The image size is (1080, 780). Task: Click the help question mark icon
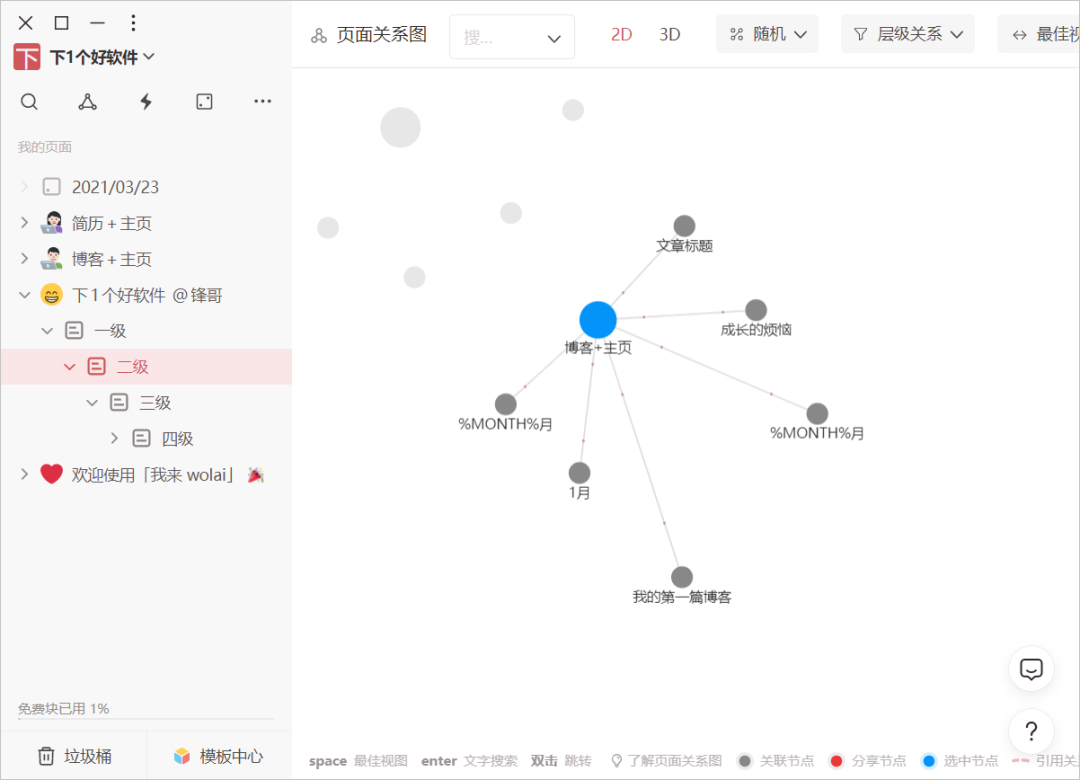tap(1031, 731)
